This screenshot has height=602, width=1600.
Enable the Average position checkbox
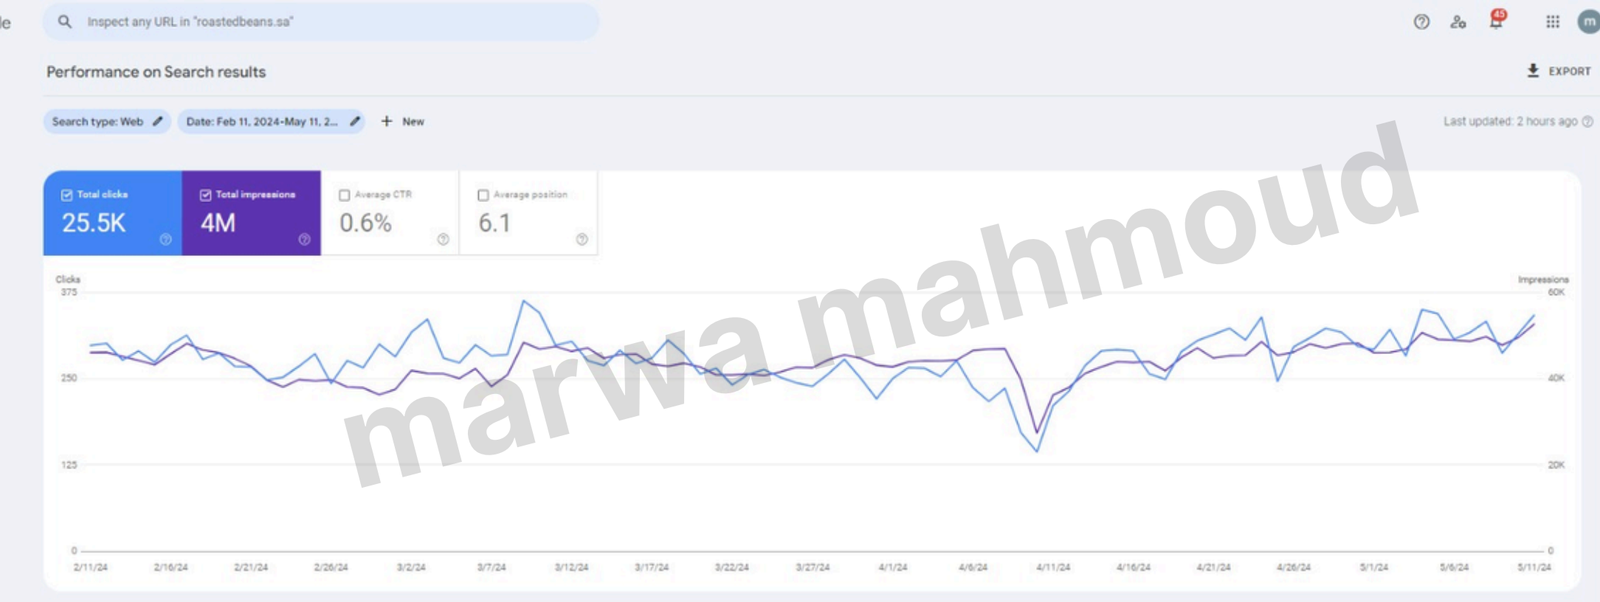point(484,195)
